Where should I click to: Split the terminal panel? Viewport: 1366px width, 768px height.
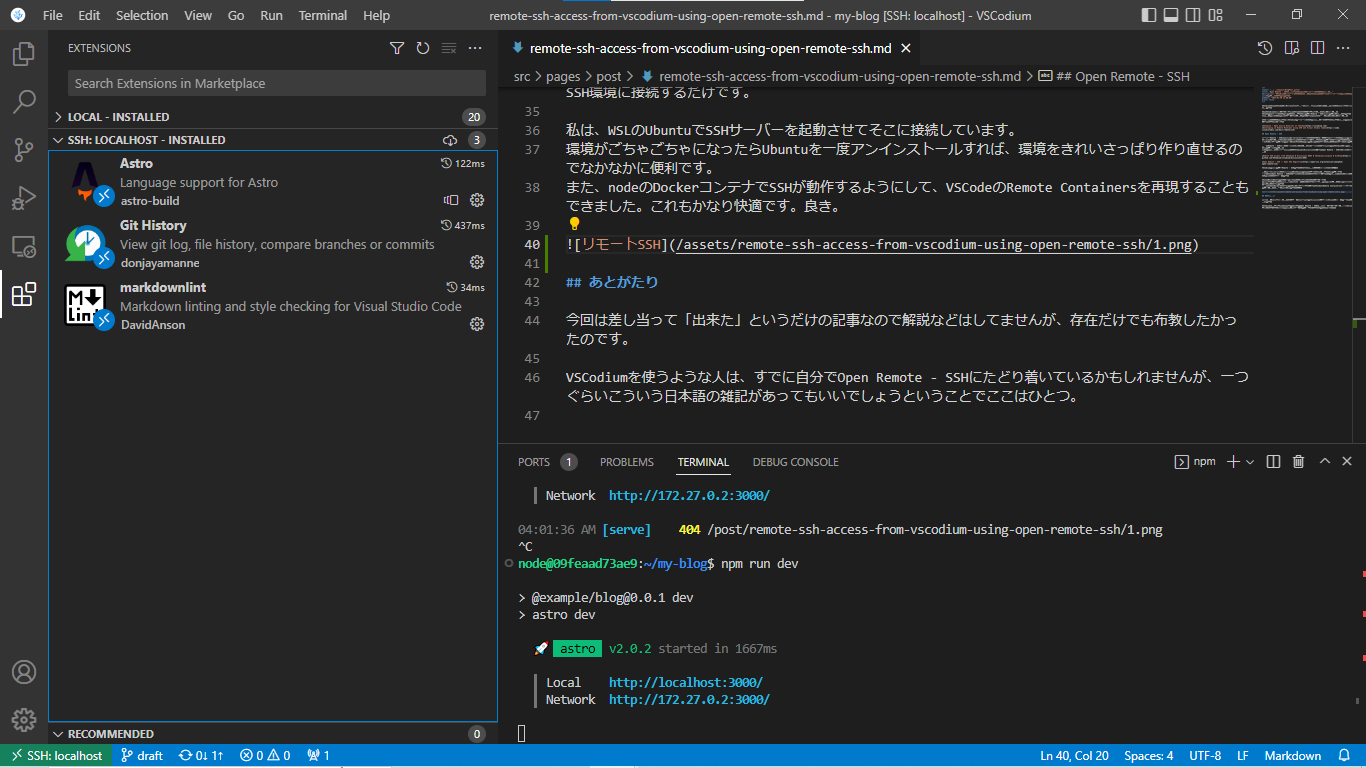click(1273, 461)
